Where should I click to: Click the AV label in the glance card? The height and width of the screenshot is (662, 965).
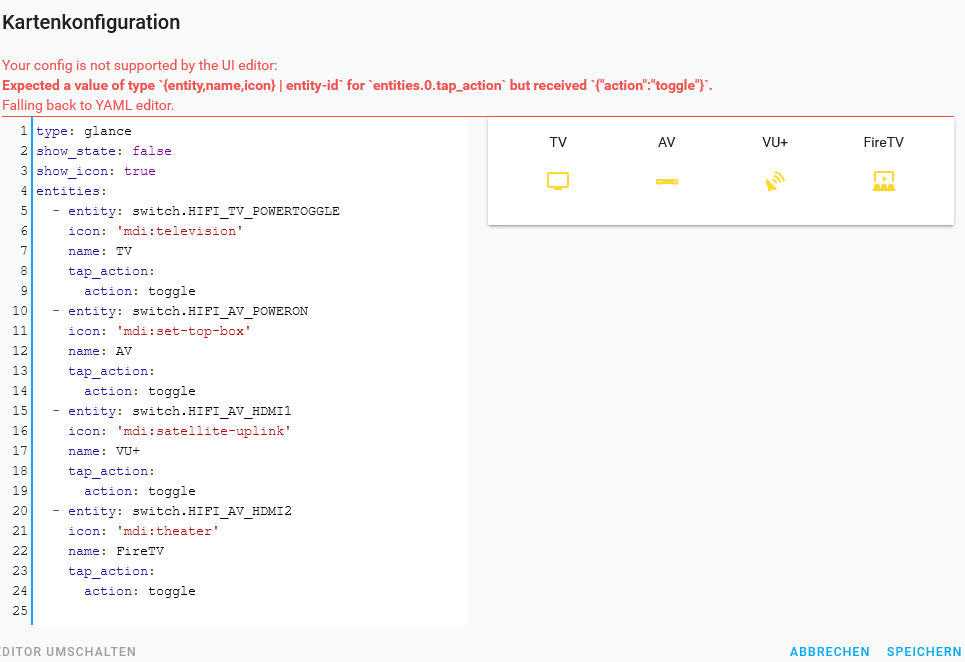(x=667, y=142)
